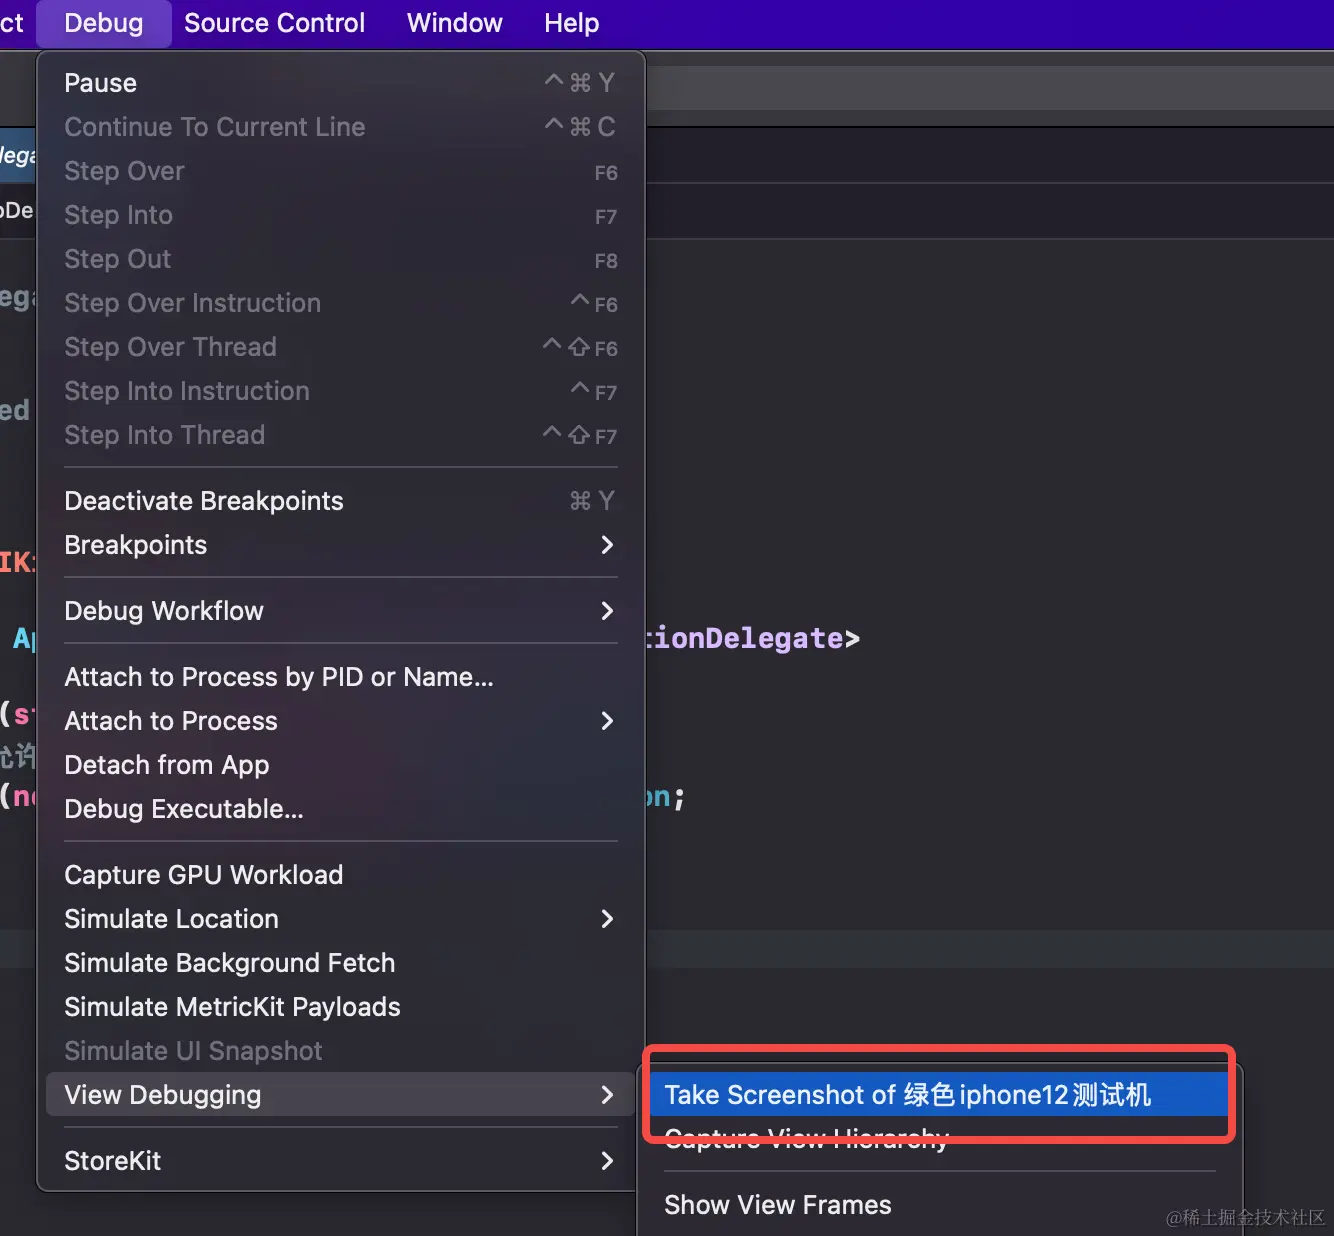The width and height of the screenshot is (1334, 1236).
Task: Open the Help menu
Action: pyautogui.click(x=571, y=23)
